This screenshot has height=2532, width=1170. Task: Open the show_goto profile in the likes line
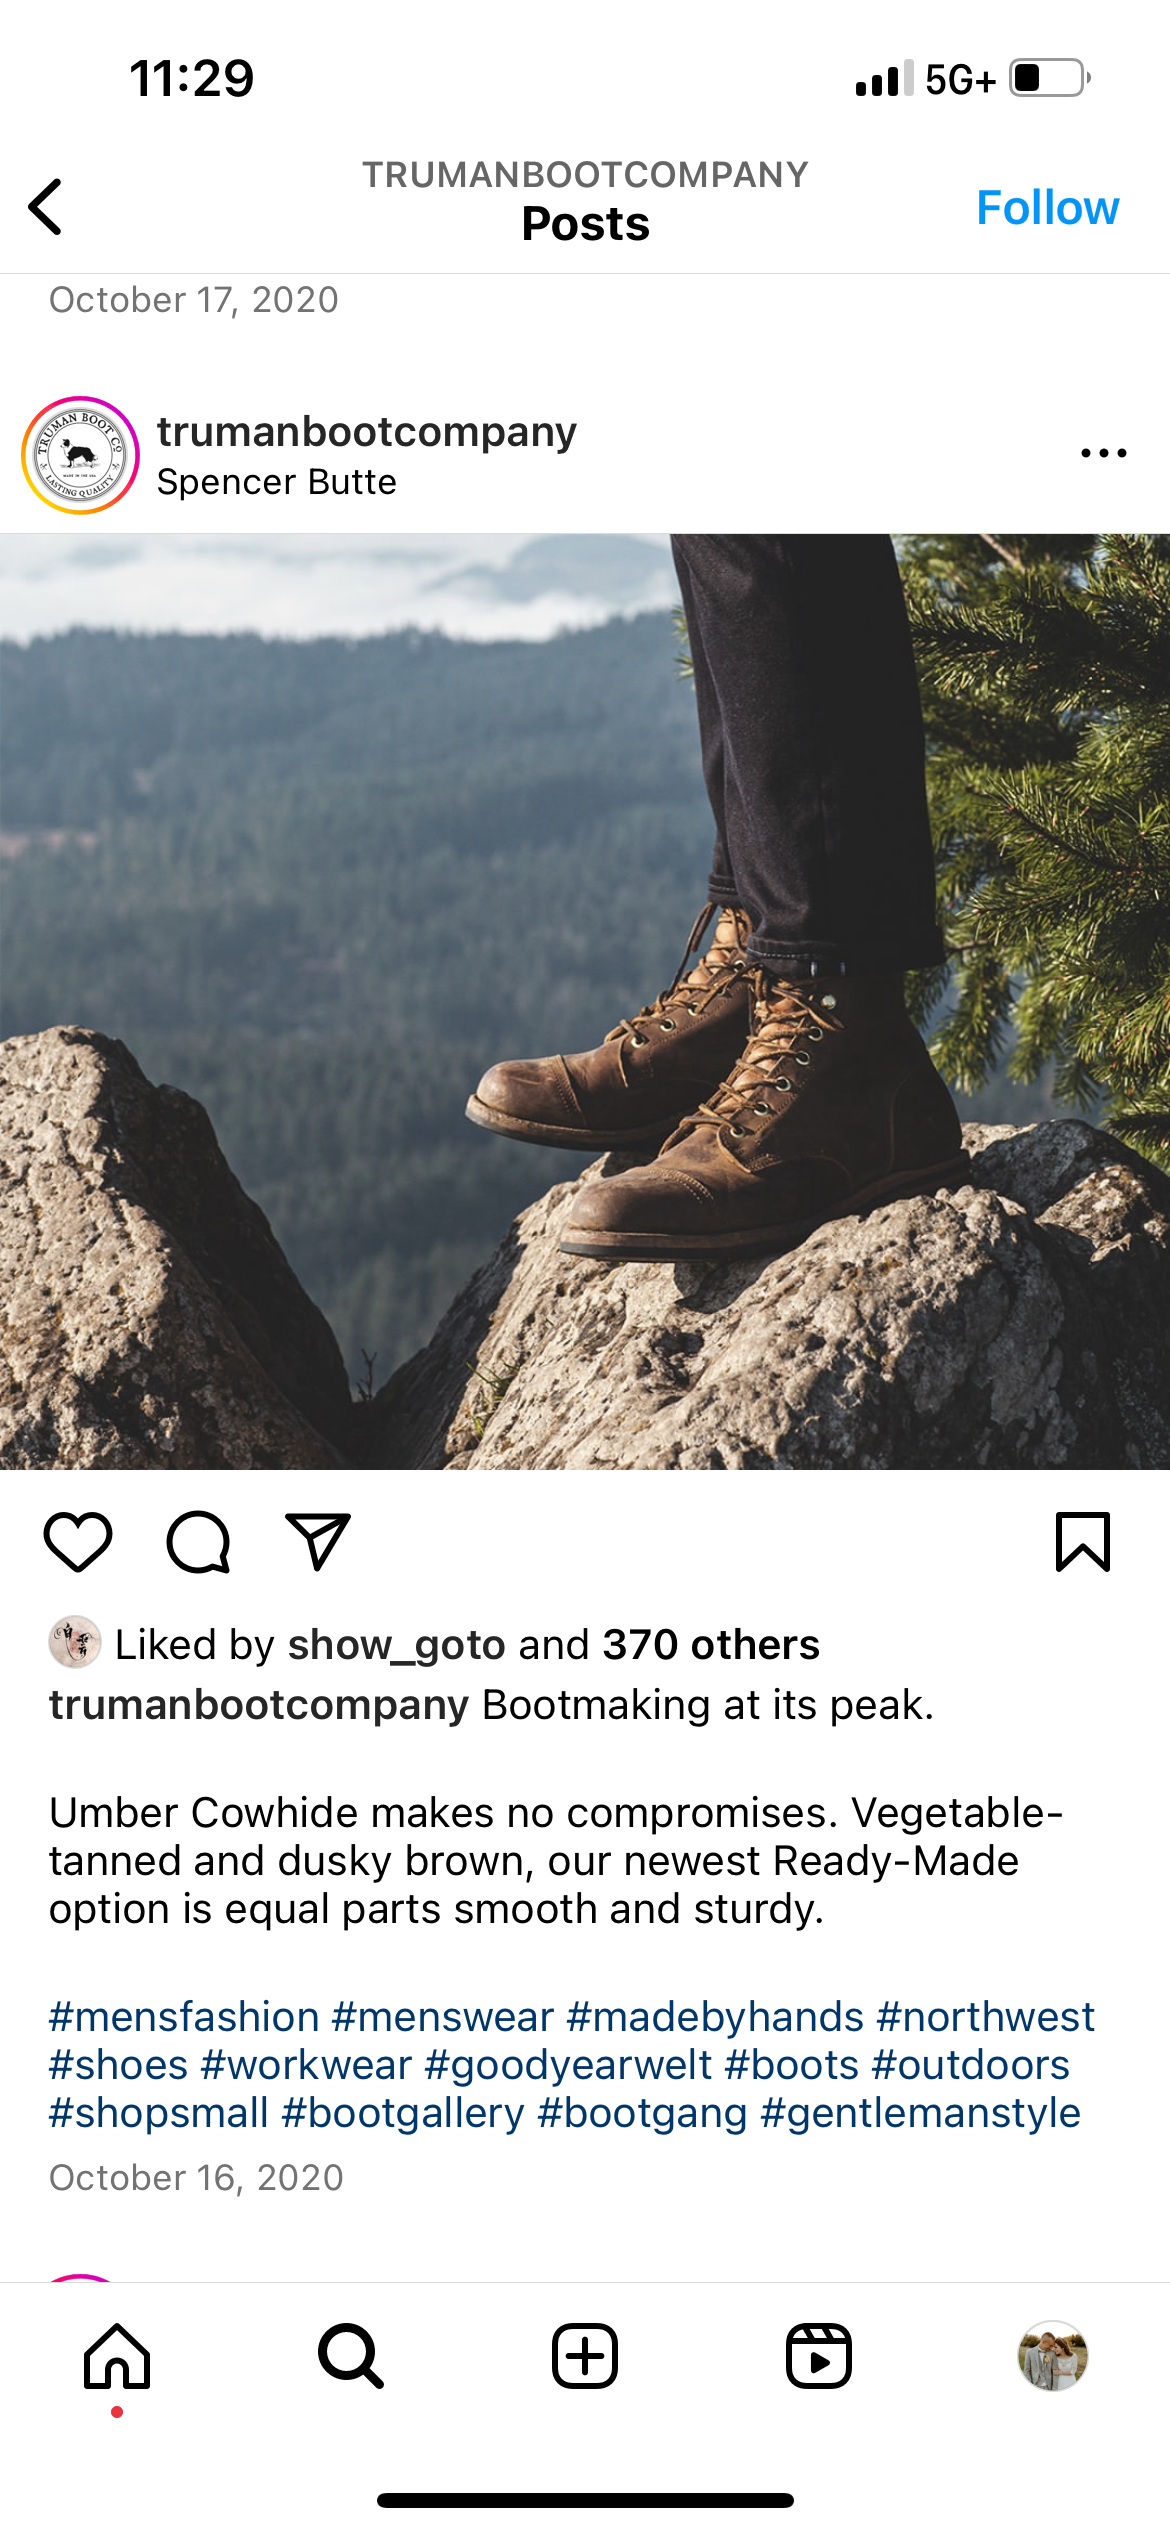tap(397, 1645)
